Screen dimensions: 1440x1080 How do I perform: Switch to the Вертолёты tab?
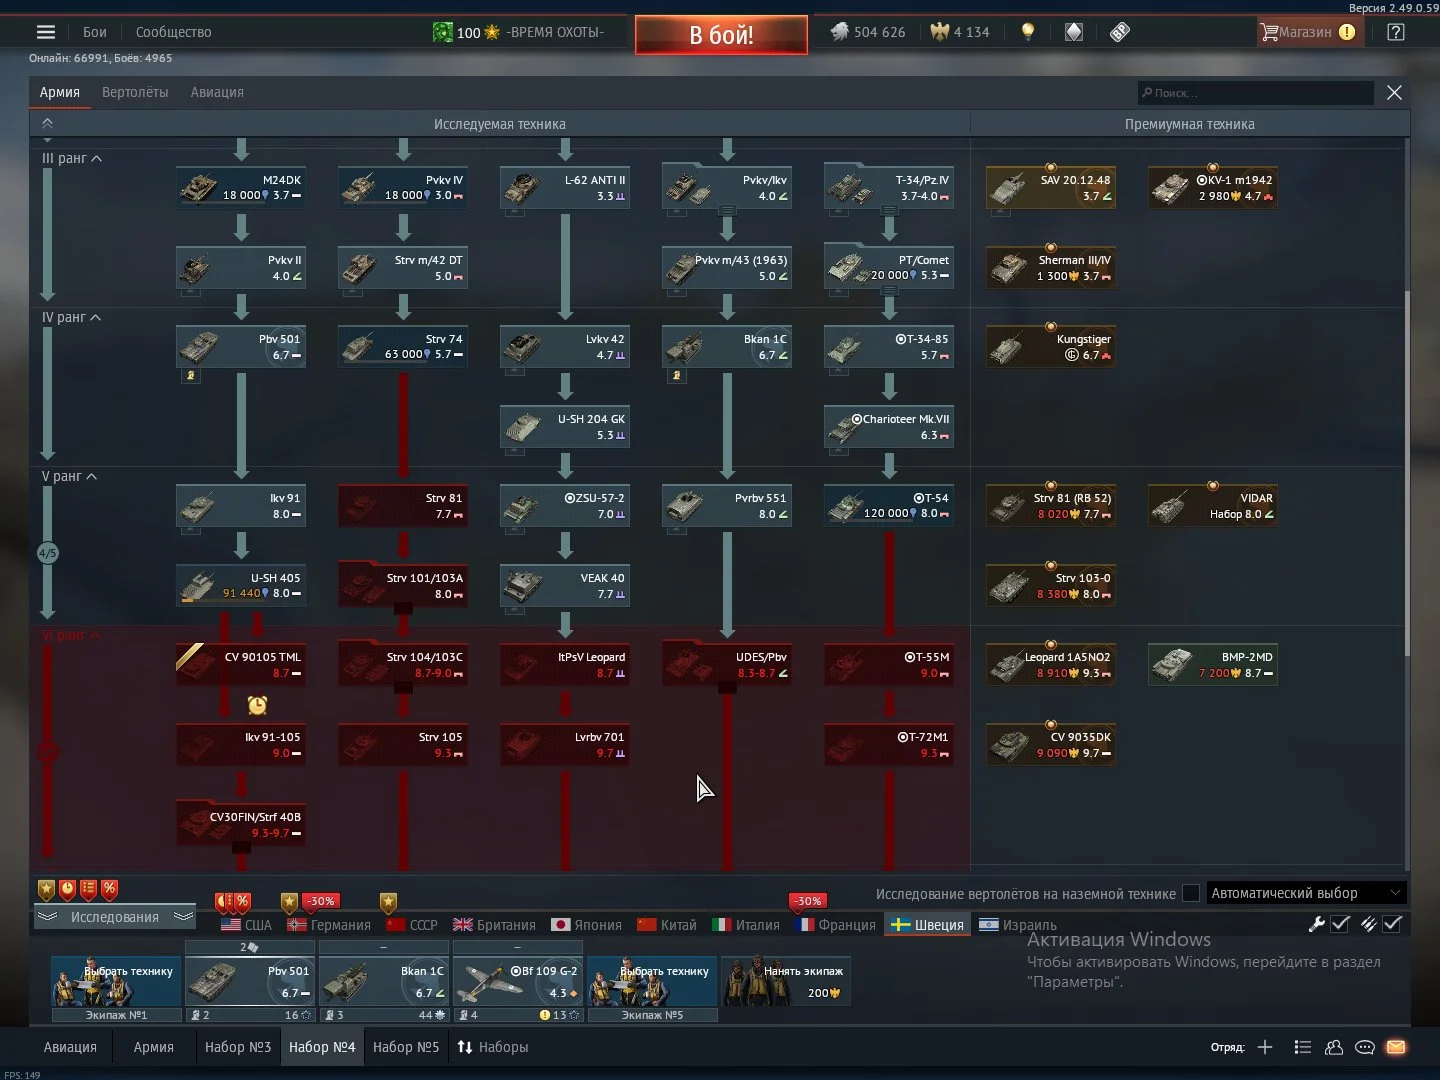(135, 92)
